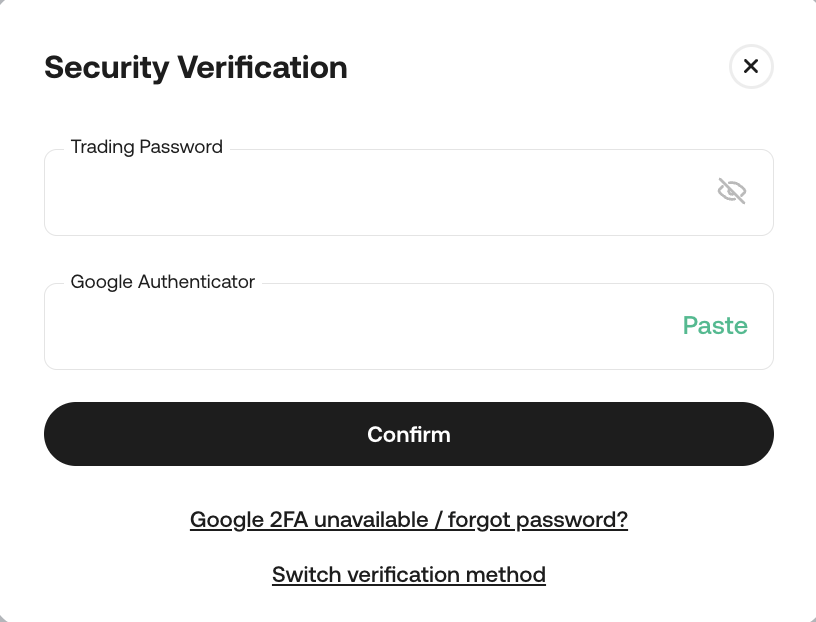Screen dimensions: 816x622
Task: Show the hidden trading password characters
Action: [732, 191]
